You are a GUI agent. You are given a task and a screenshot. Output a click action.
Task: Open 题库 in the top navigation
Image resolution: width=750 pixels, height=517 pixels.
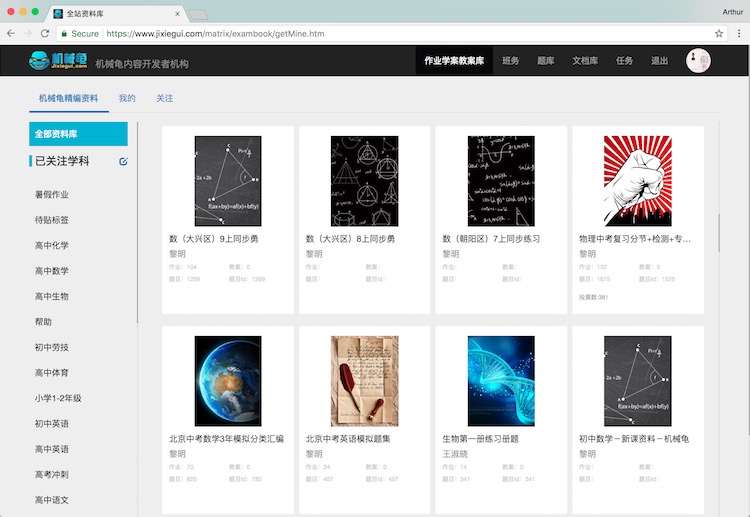[x=545, y=61]
